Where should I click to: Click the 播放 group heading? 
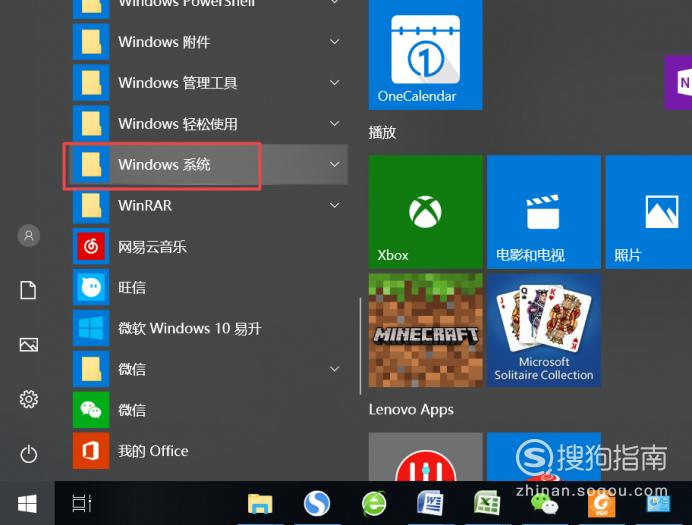pos(383,132)
